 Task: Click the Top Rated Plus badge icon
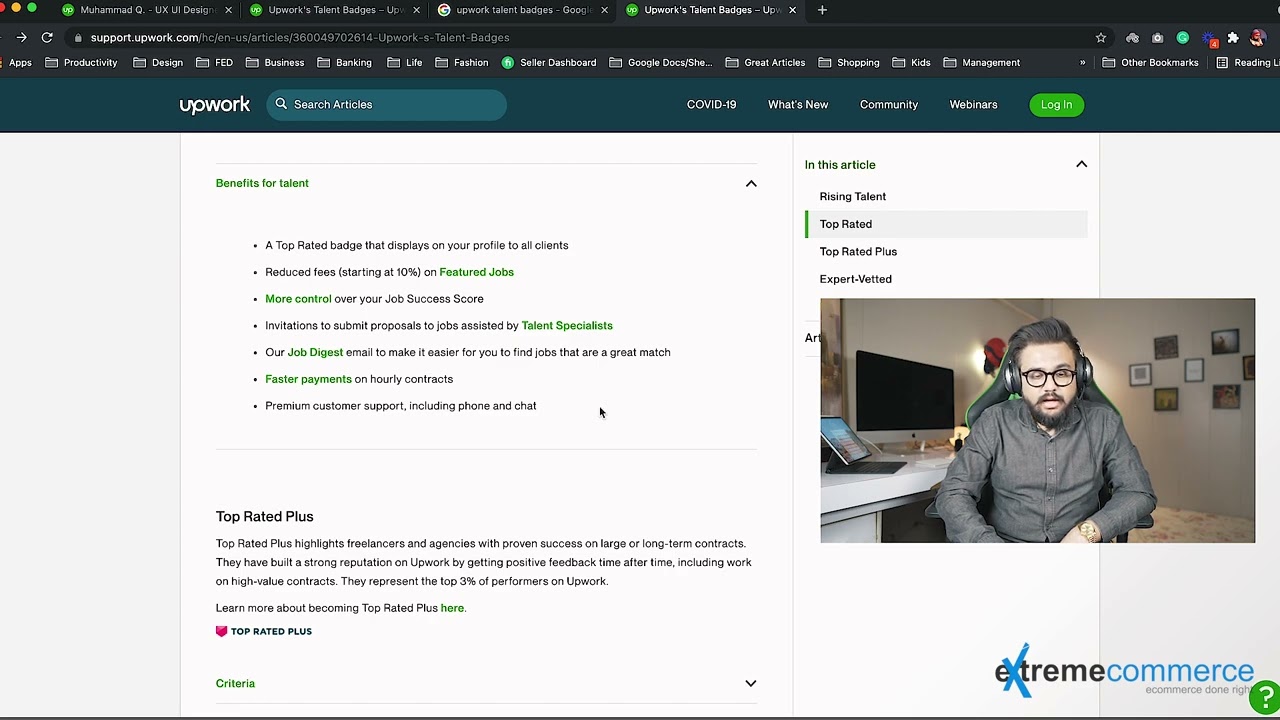[221, 631]
